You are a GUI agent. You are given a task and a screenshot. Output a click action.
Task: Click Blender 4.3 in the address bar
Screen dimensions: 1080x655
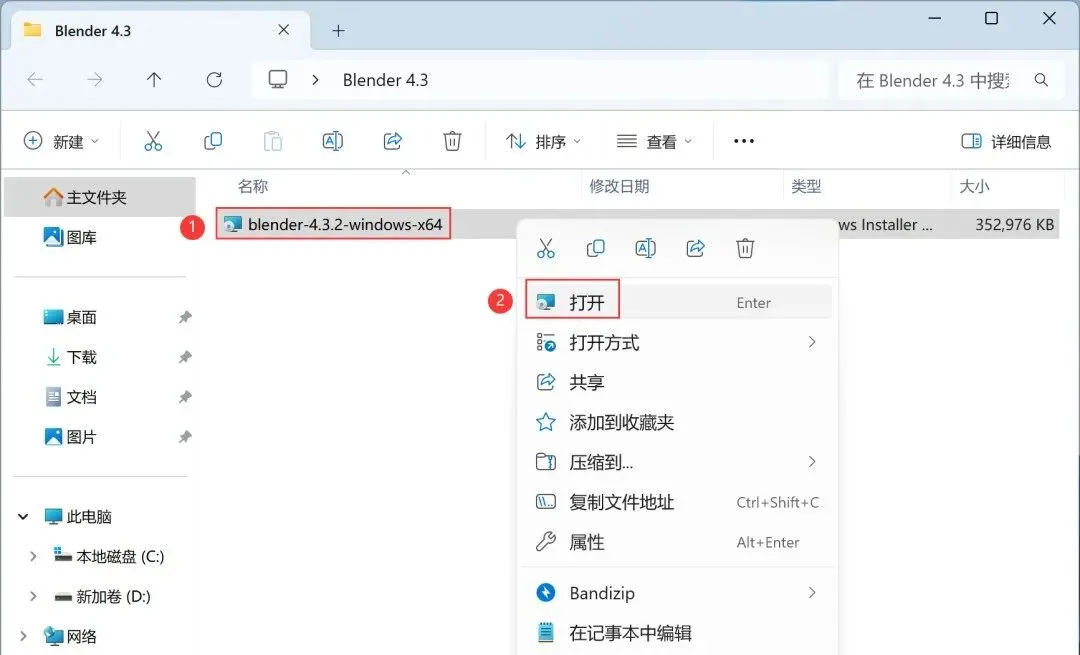(385, 81)
